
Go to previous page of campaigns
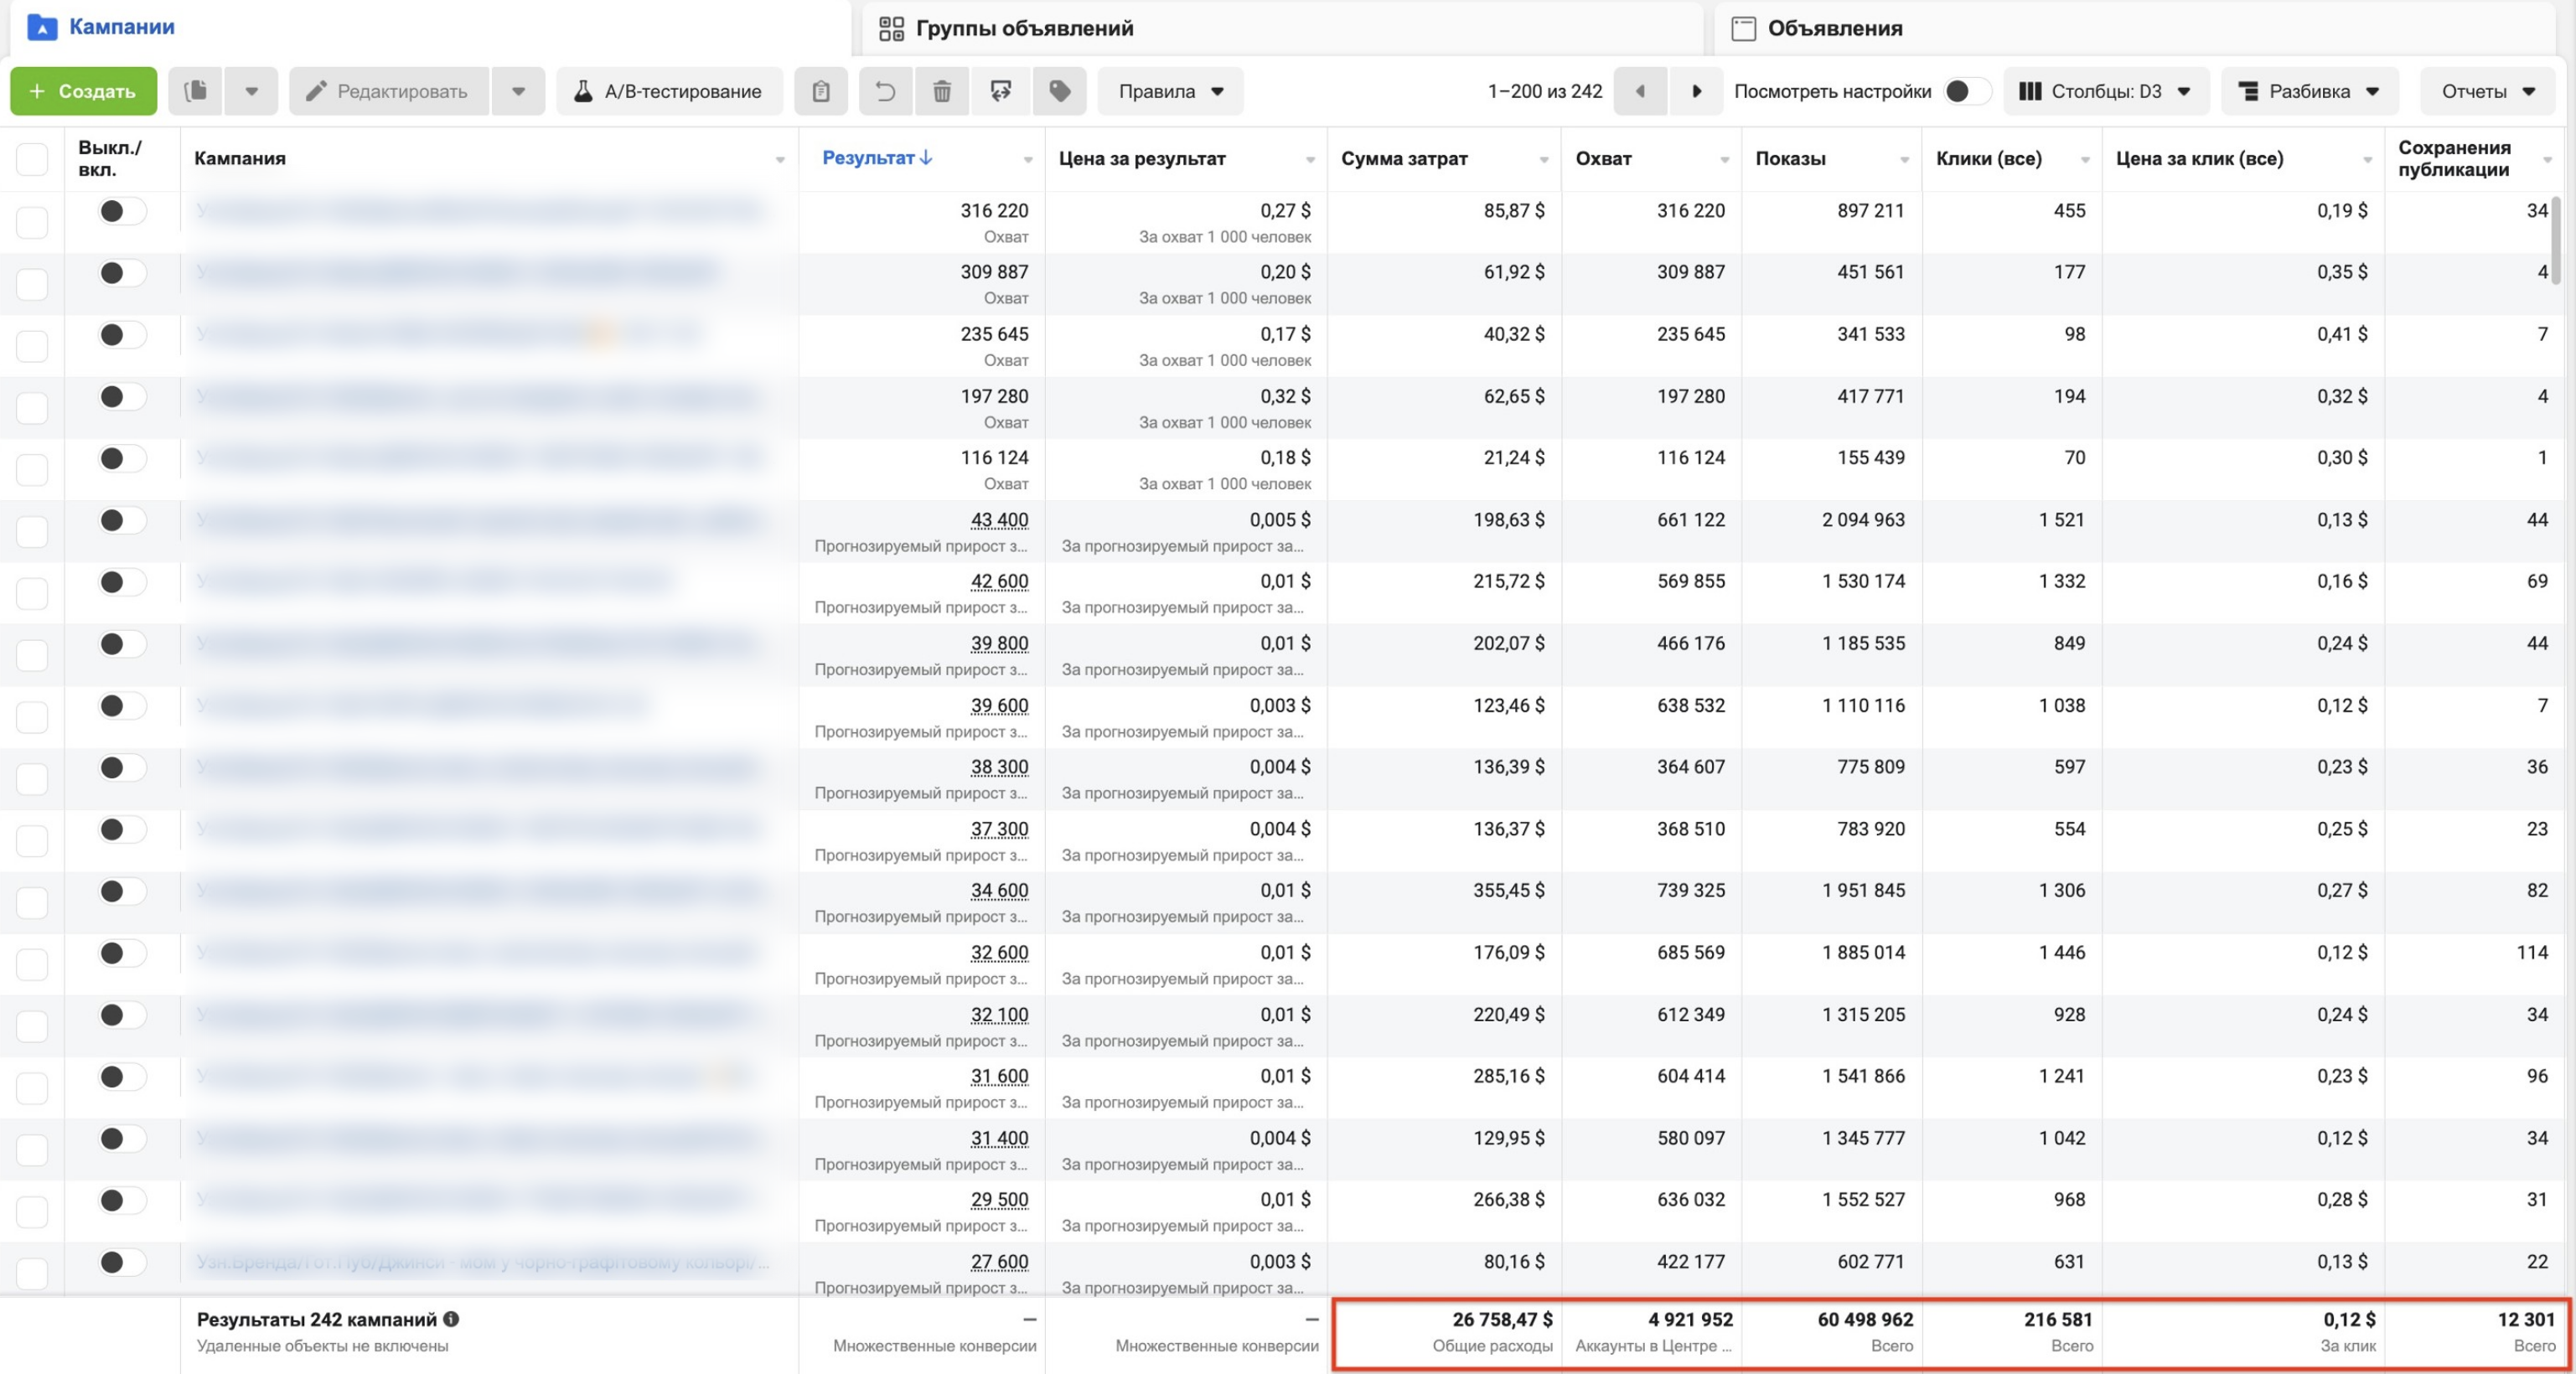pyautogui.click(x=1640, y=91)
